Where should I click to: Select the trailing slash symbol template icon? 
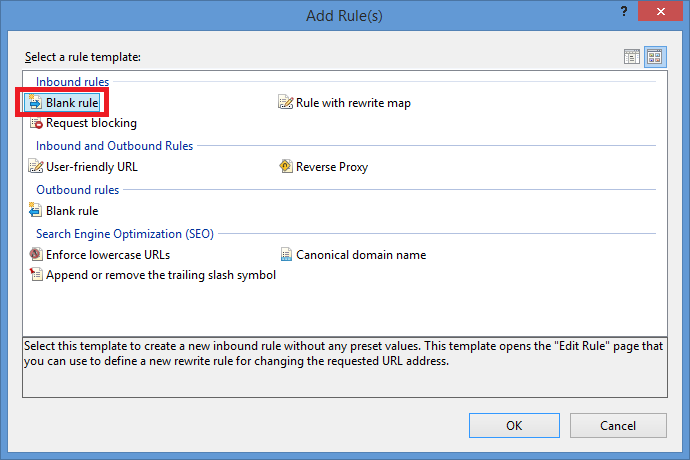[x=36, y=275]
